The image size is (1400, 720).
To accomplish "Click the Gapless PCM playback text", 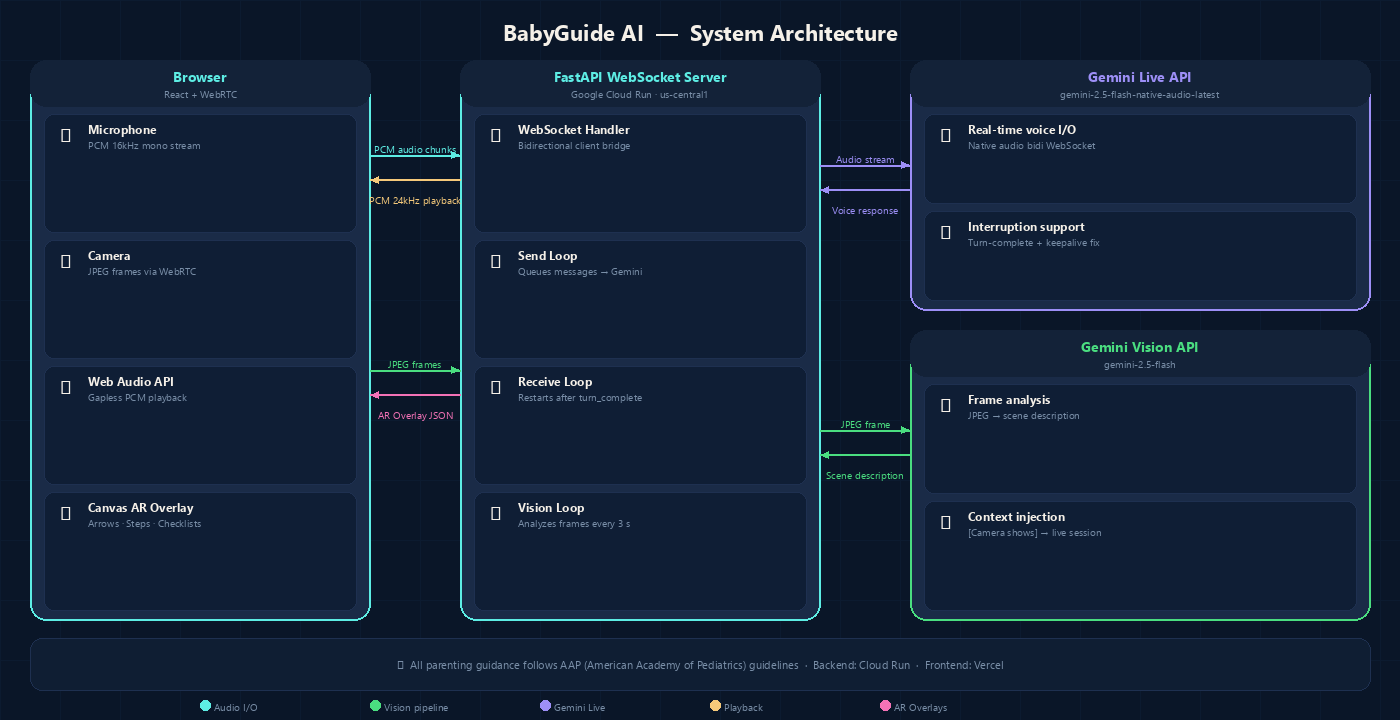I will pyautogui.click(x=138, y=398).
